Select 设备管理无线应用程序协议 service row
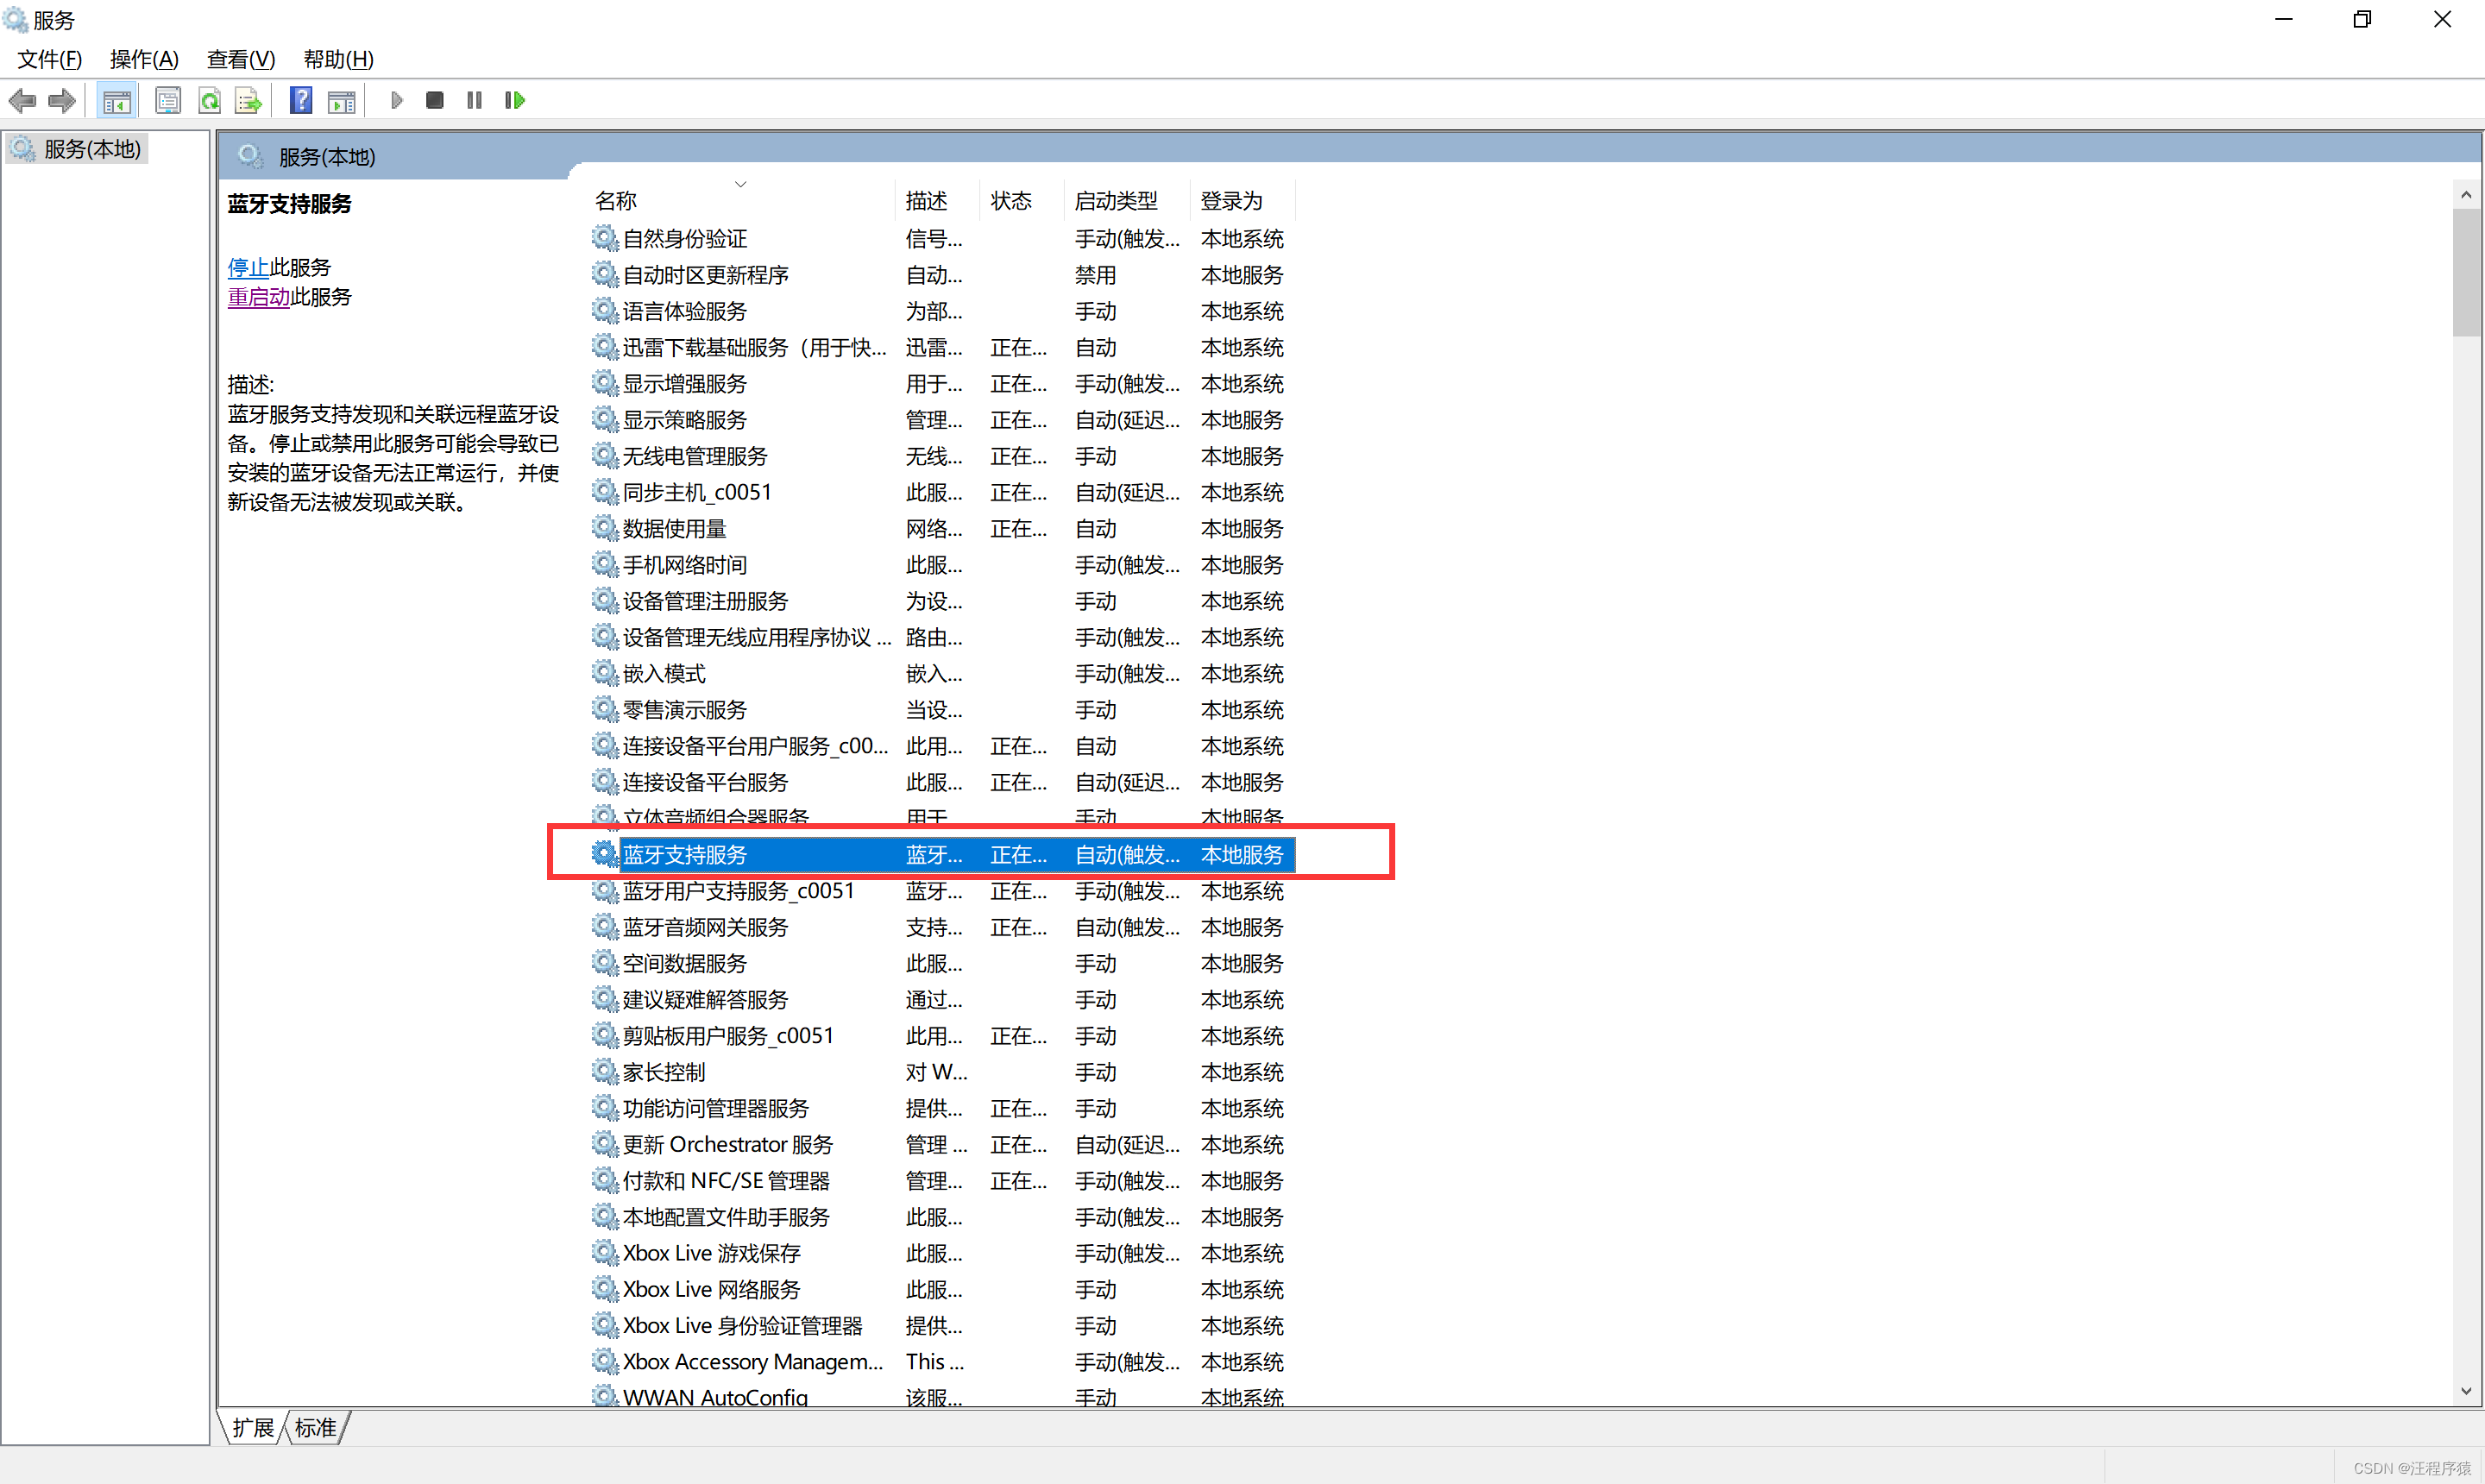The width and height of the screenshot is (2485, 1484). 941,637
